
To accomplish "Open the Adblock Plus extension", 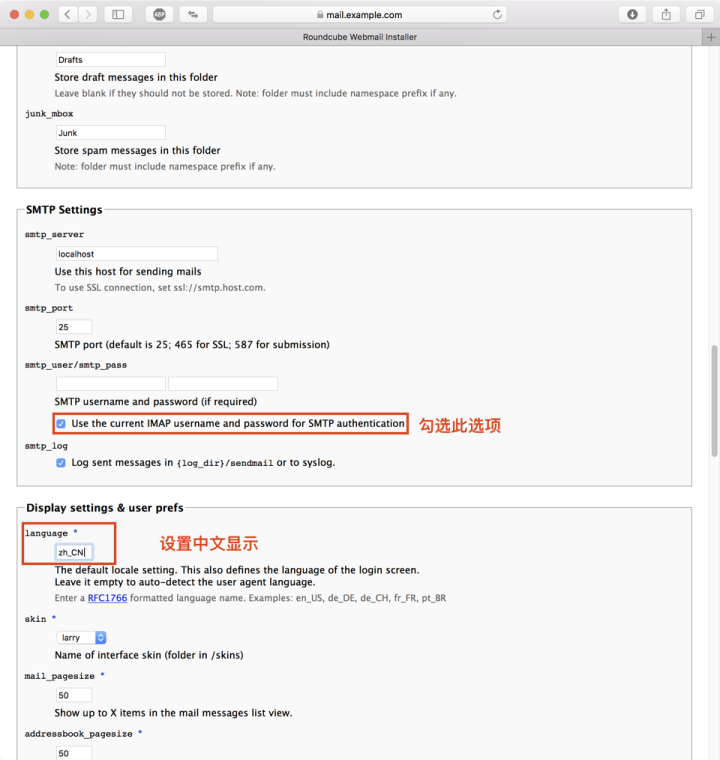I will pos(158,15).
